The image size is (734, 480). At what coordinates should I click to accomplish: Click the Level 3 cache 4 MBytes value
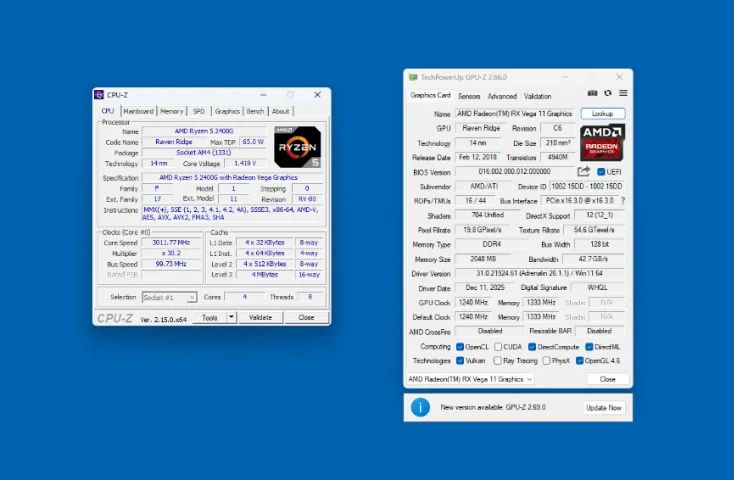pos(265,274)
